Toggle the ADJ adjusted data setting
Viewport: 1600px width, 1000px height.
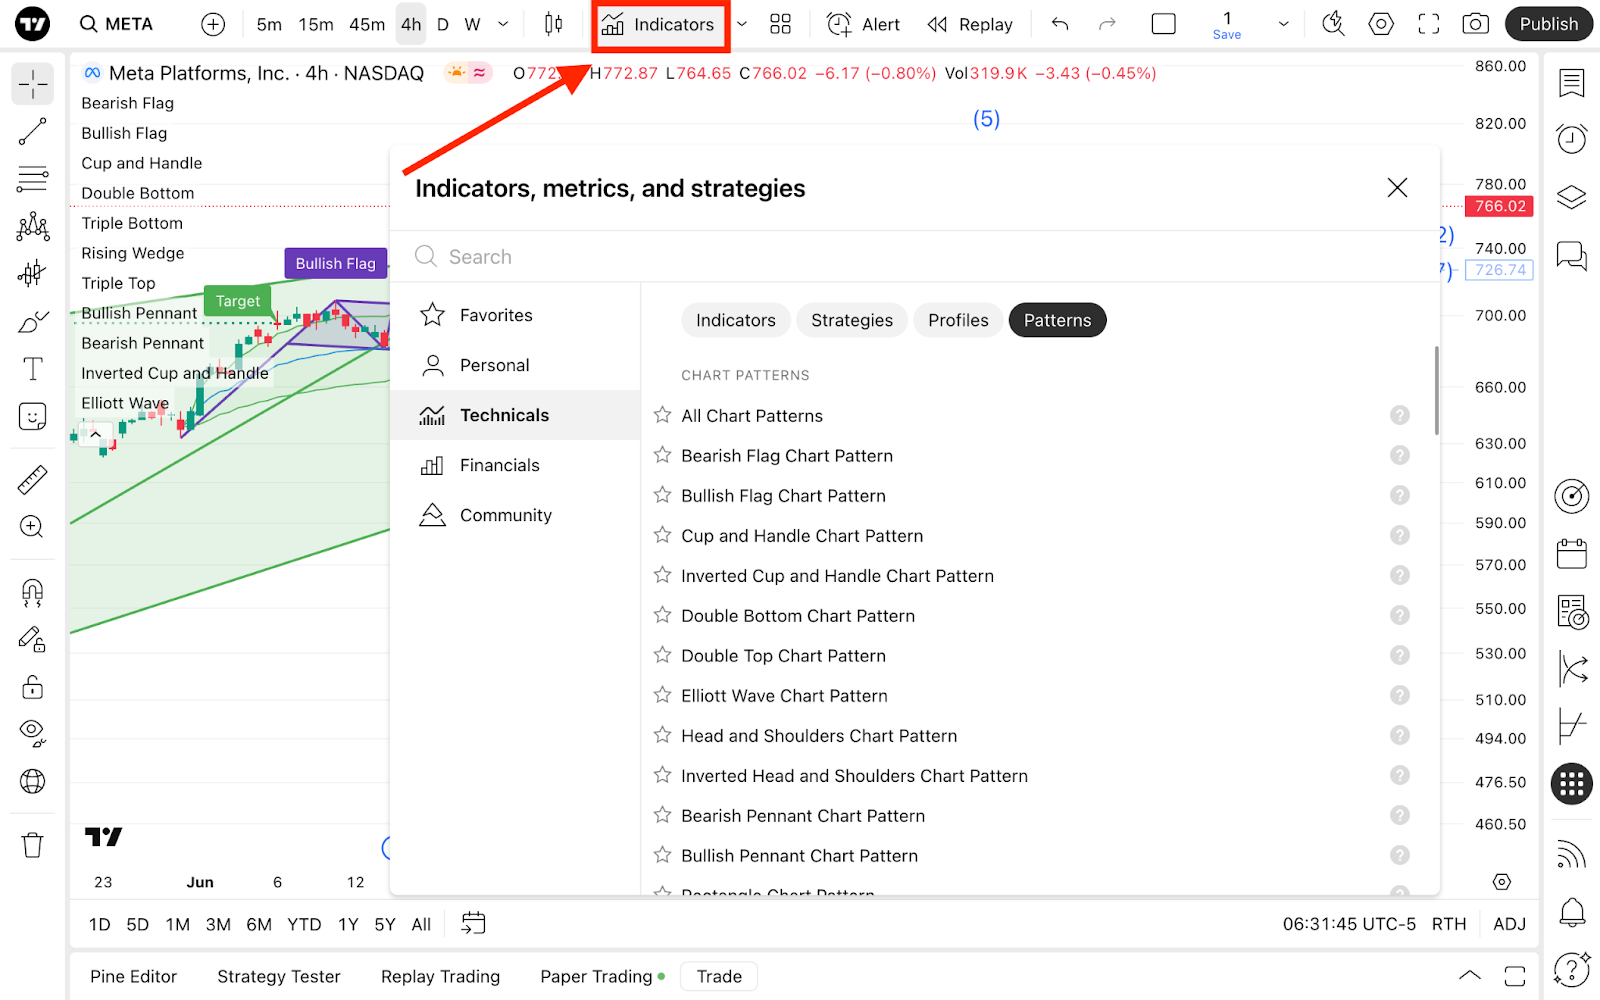point(1509,924)
